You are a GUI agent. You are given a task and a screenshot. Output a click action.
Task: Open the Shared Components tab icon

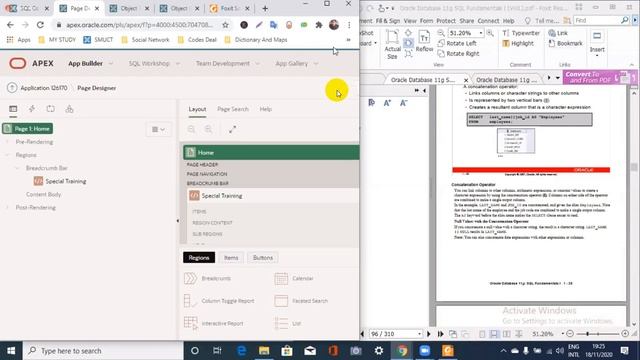[69, 109]
